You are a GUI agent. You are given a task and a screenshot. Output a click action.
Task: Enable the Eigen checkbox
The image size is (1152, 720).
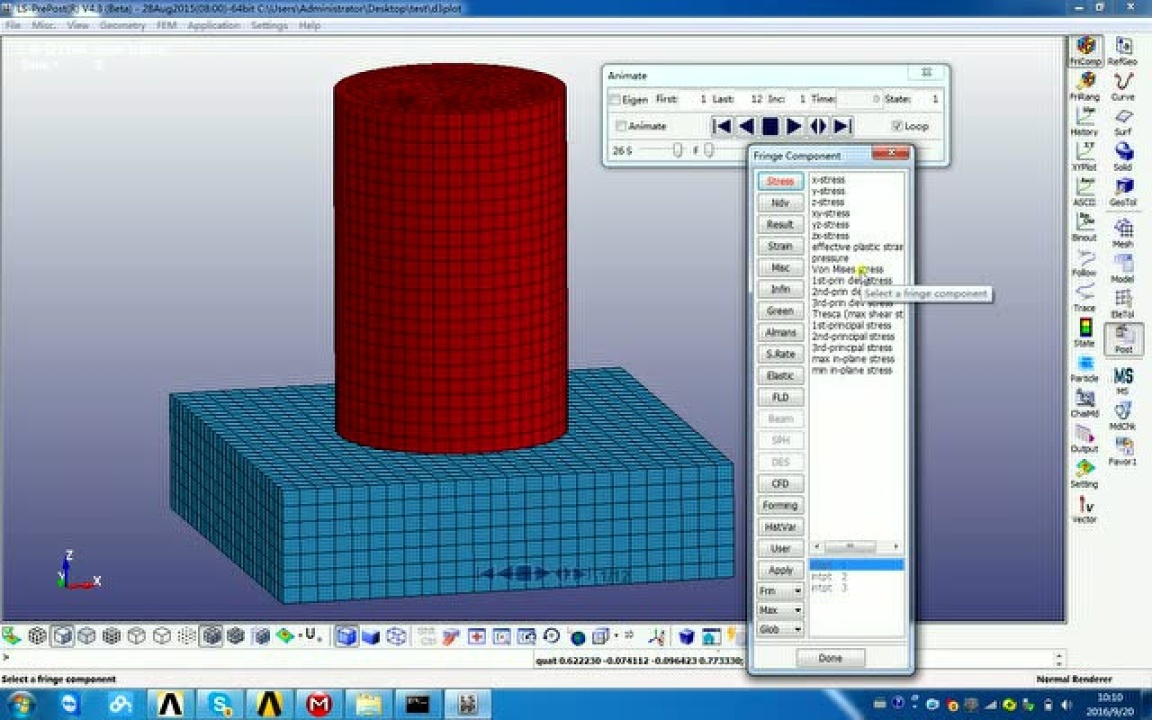coord(616,100)
